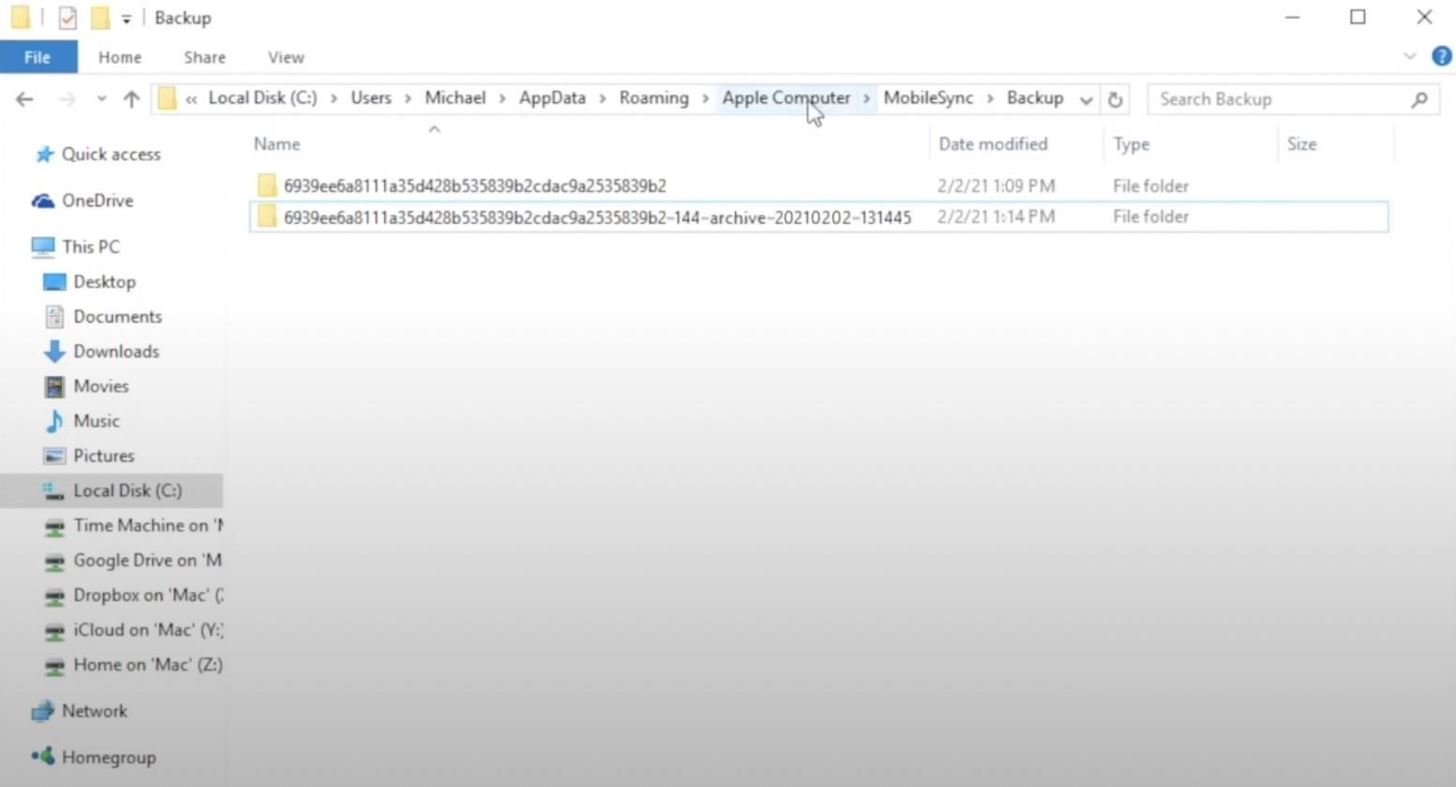Go forward with the Forward arrow
The width and height of the screenshot is (1456, 787).
point(68,99)
